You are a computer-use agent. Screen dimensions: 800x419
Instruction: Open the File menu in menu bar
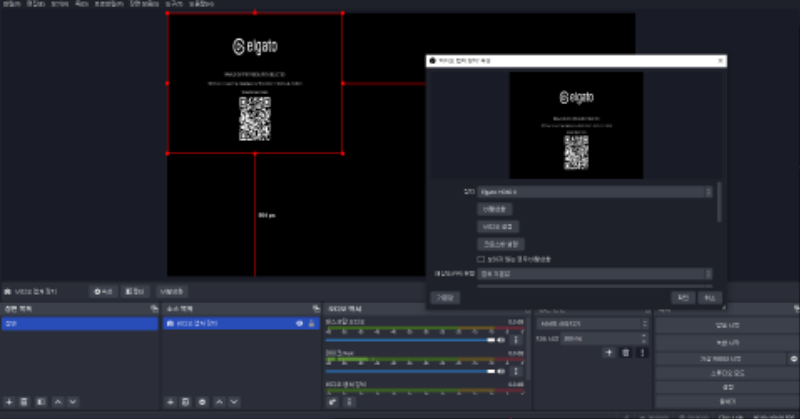[x=12, y=4]
